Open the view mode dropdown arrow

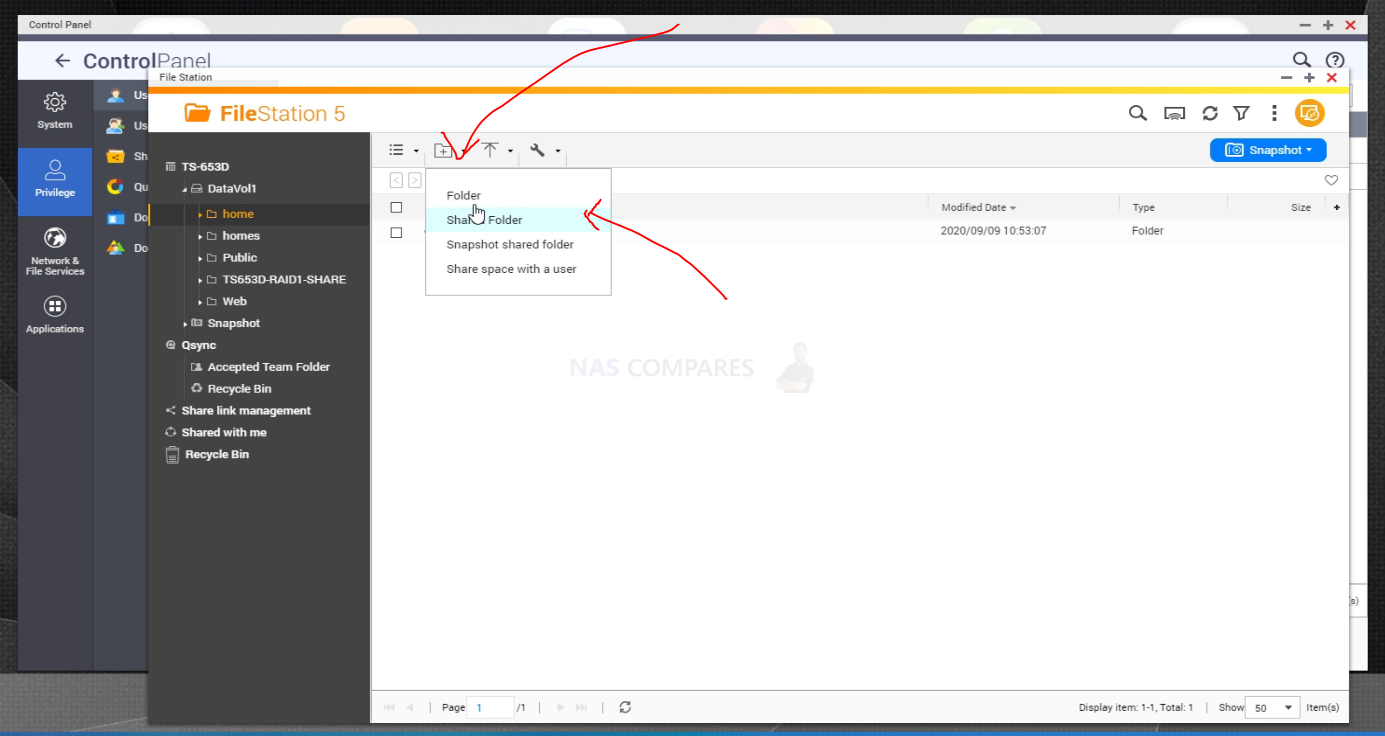point(416,151)
